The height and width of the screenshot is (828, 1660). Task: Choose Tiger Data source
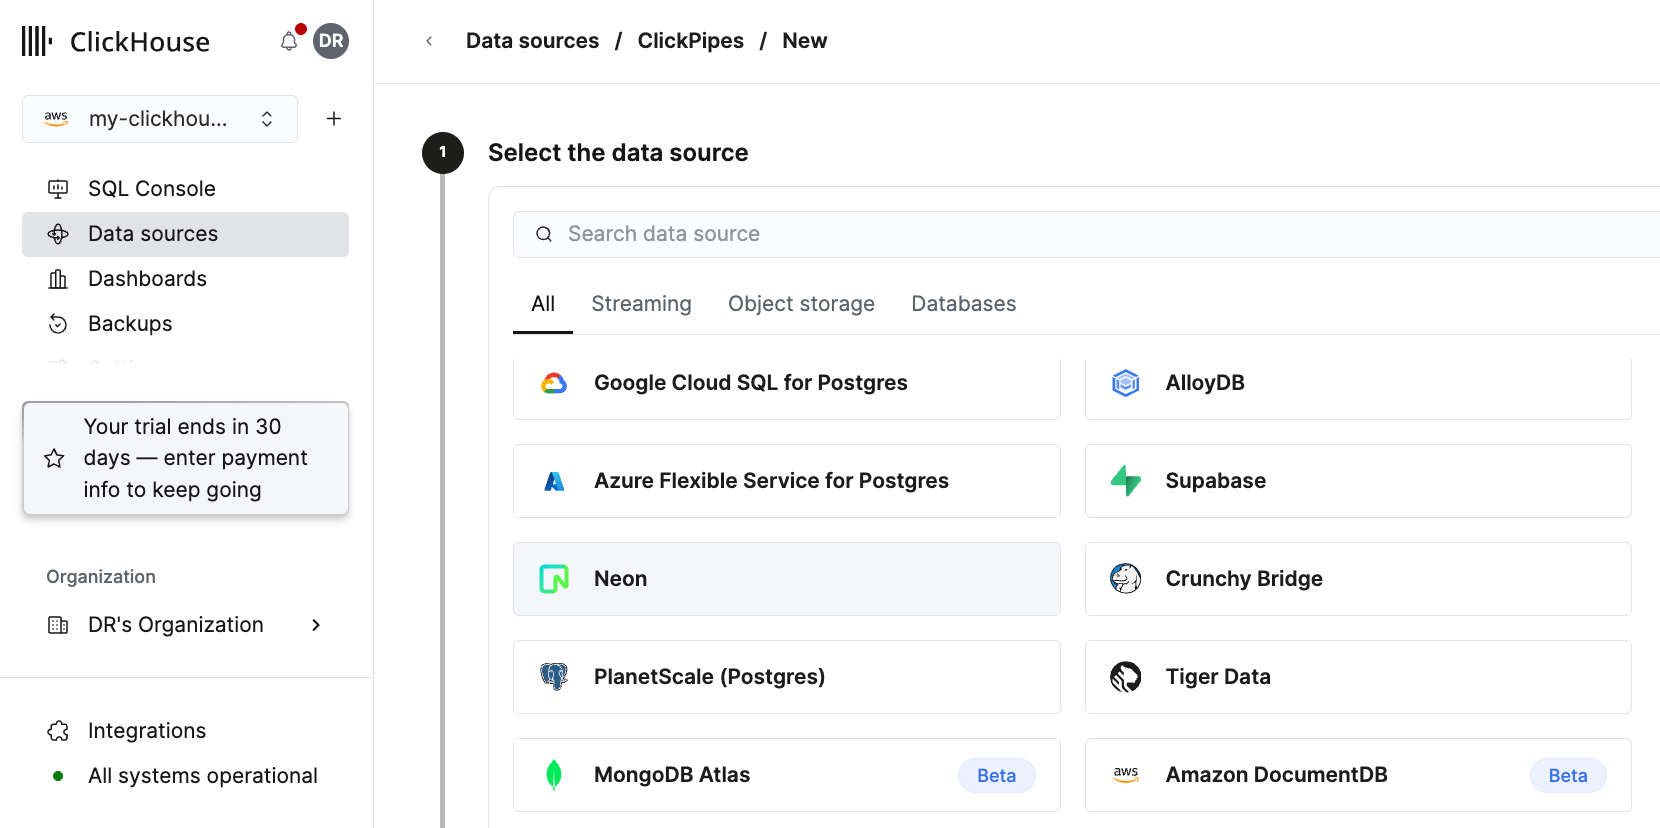pos(1358,677)
